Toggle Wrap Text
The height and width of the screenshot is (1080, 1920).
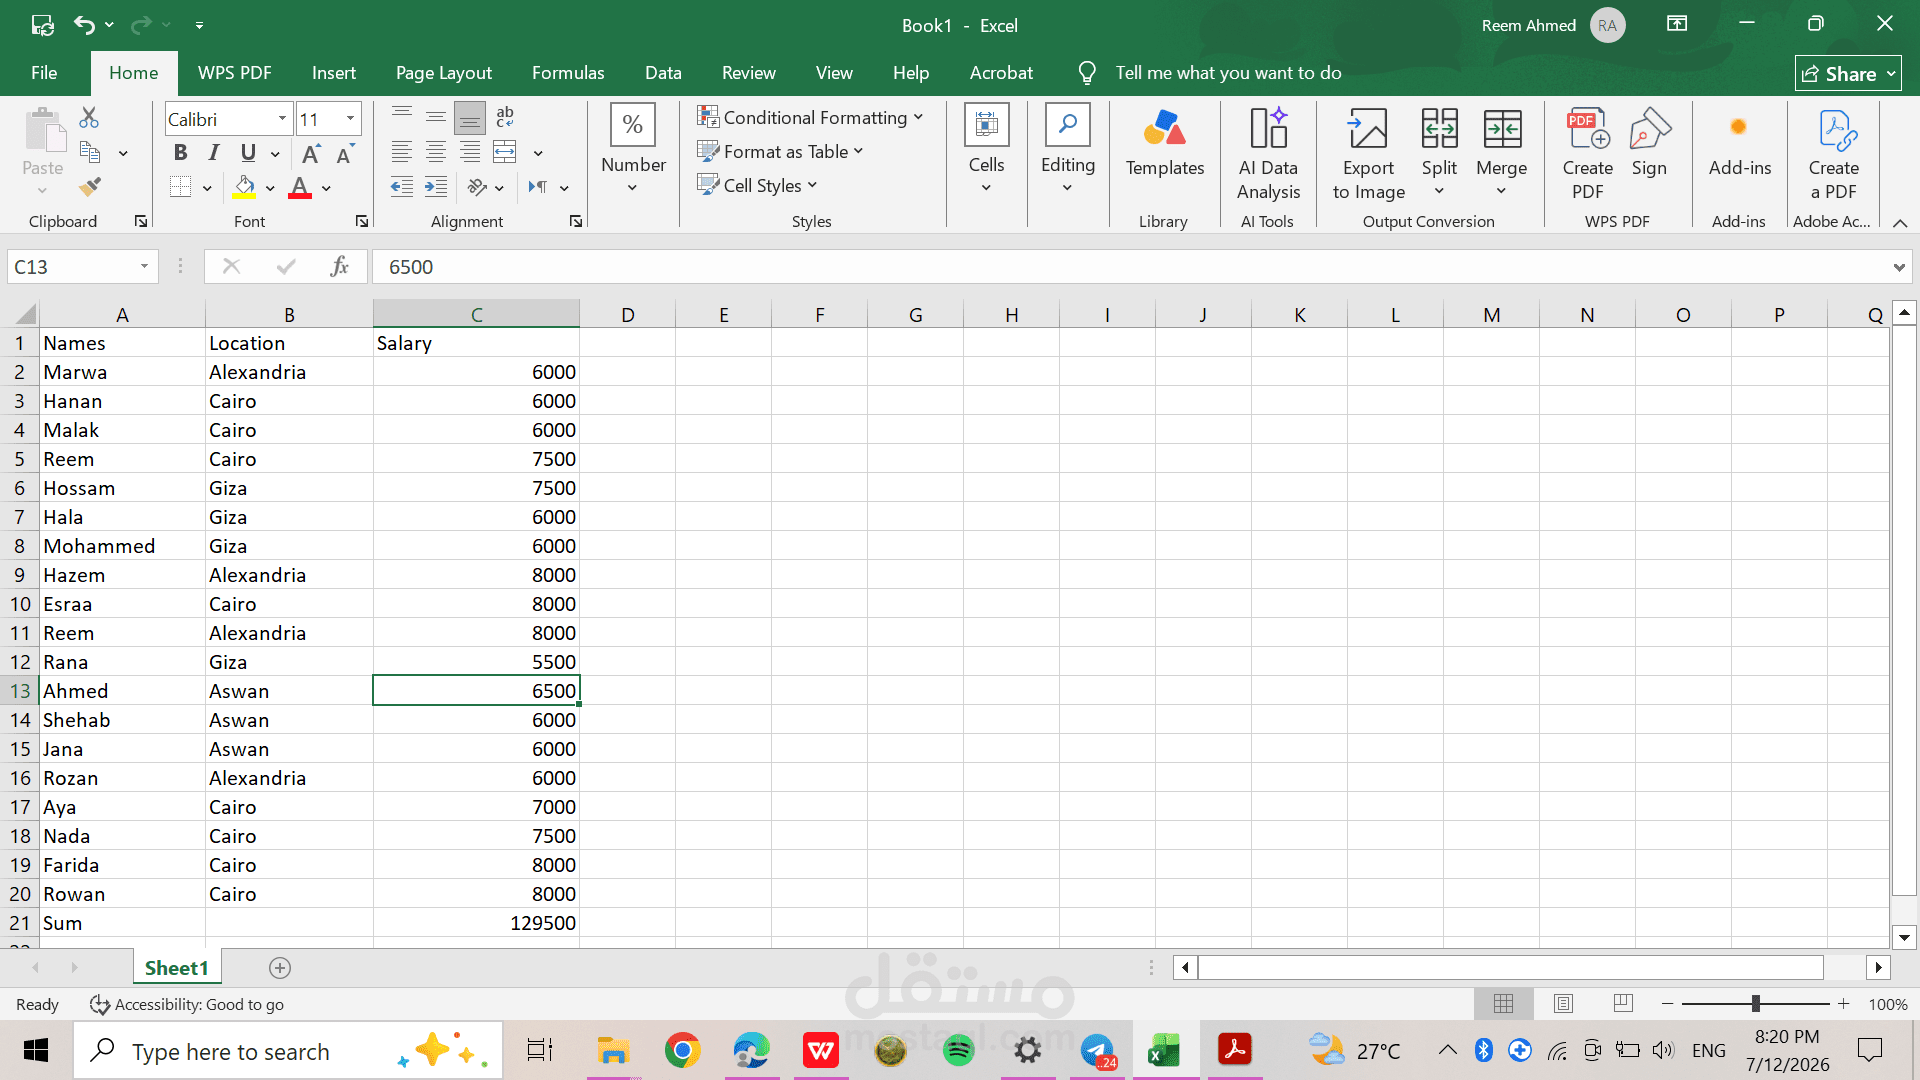point(505,118)
